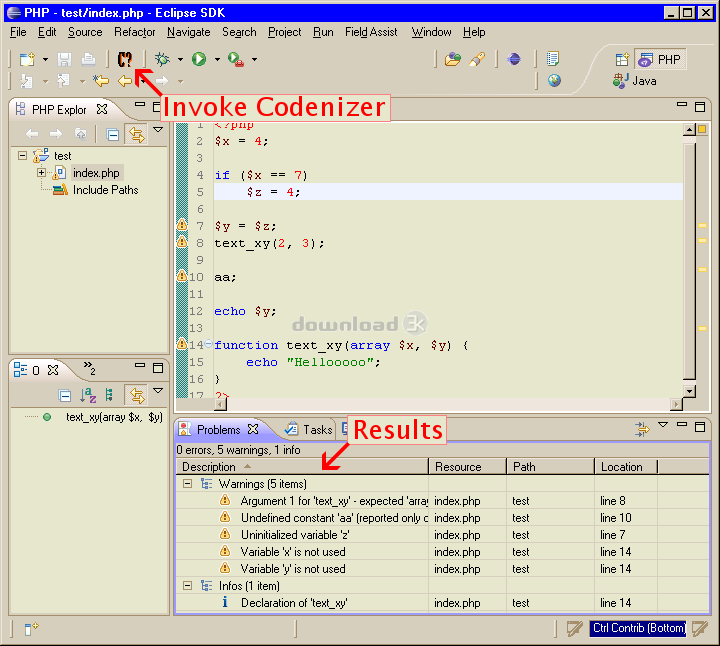The image size is (720, 646).
Task: Open the Refactor menu
Action: (x=135, y=32)
